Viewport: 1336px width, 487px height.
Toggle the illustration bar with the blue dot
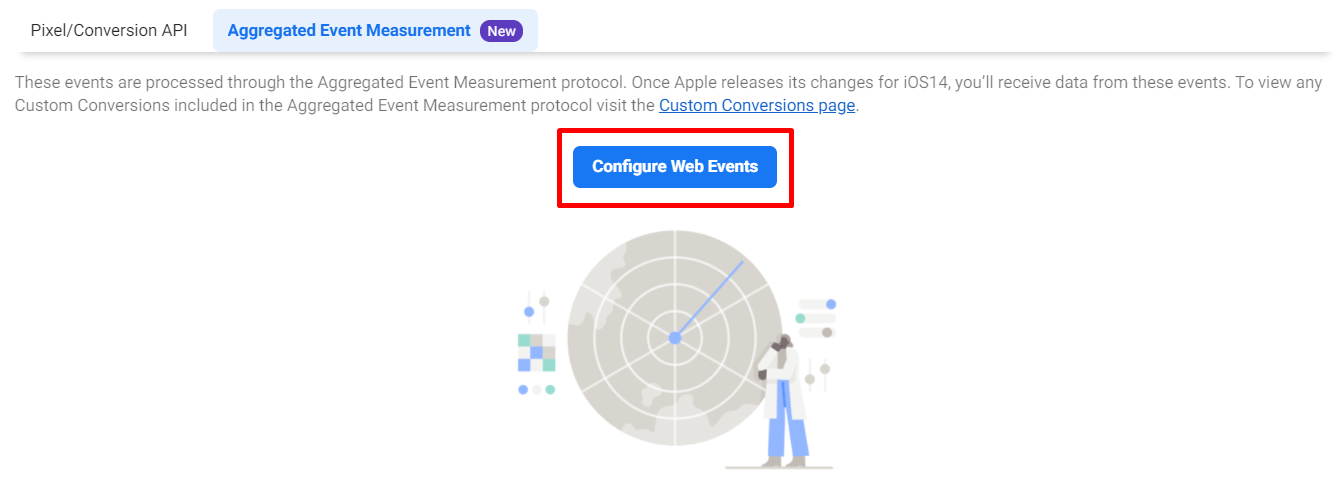(817, 304)
